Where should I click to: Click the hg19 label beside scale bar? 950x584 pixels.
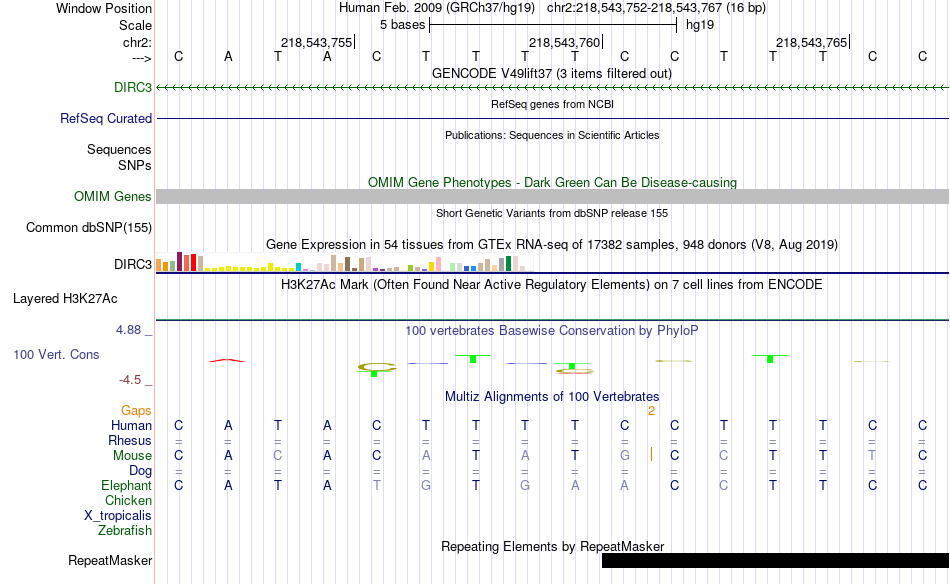[700, 25]
